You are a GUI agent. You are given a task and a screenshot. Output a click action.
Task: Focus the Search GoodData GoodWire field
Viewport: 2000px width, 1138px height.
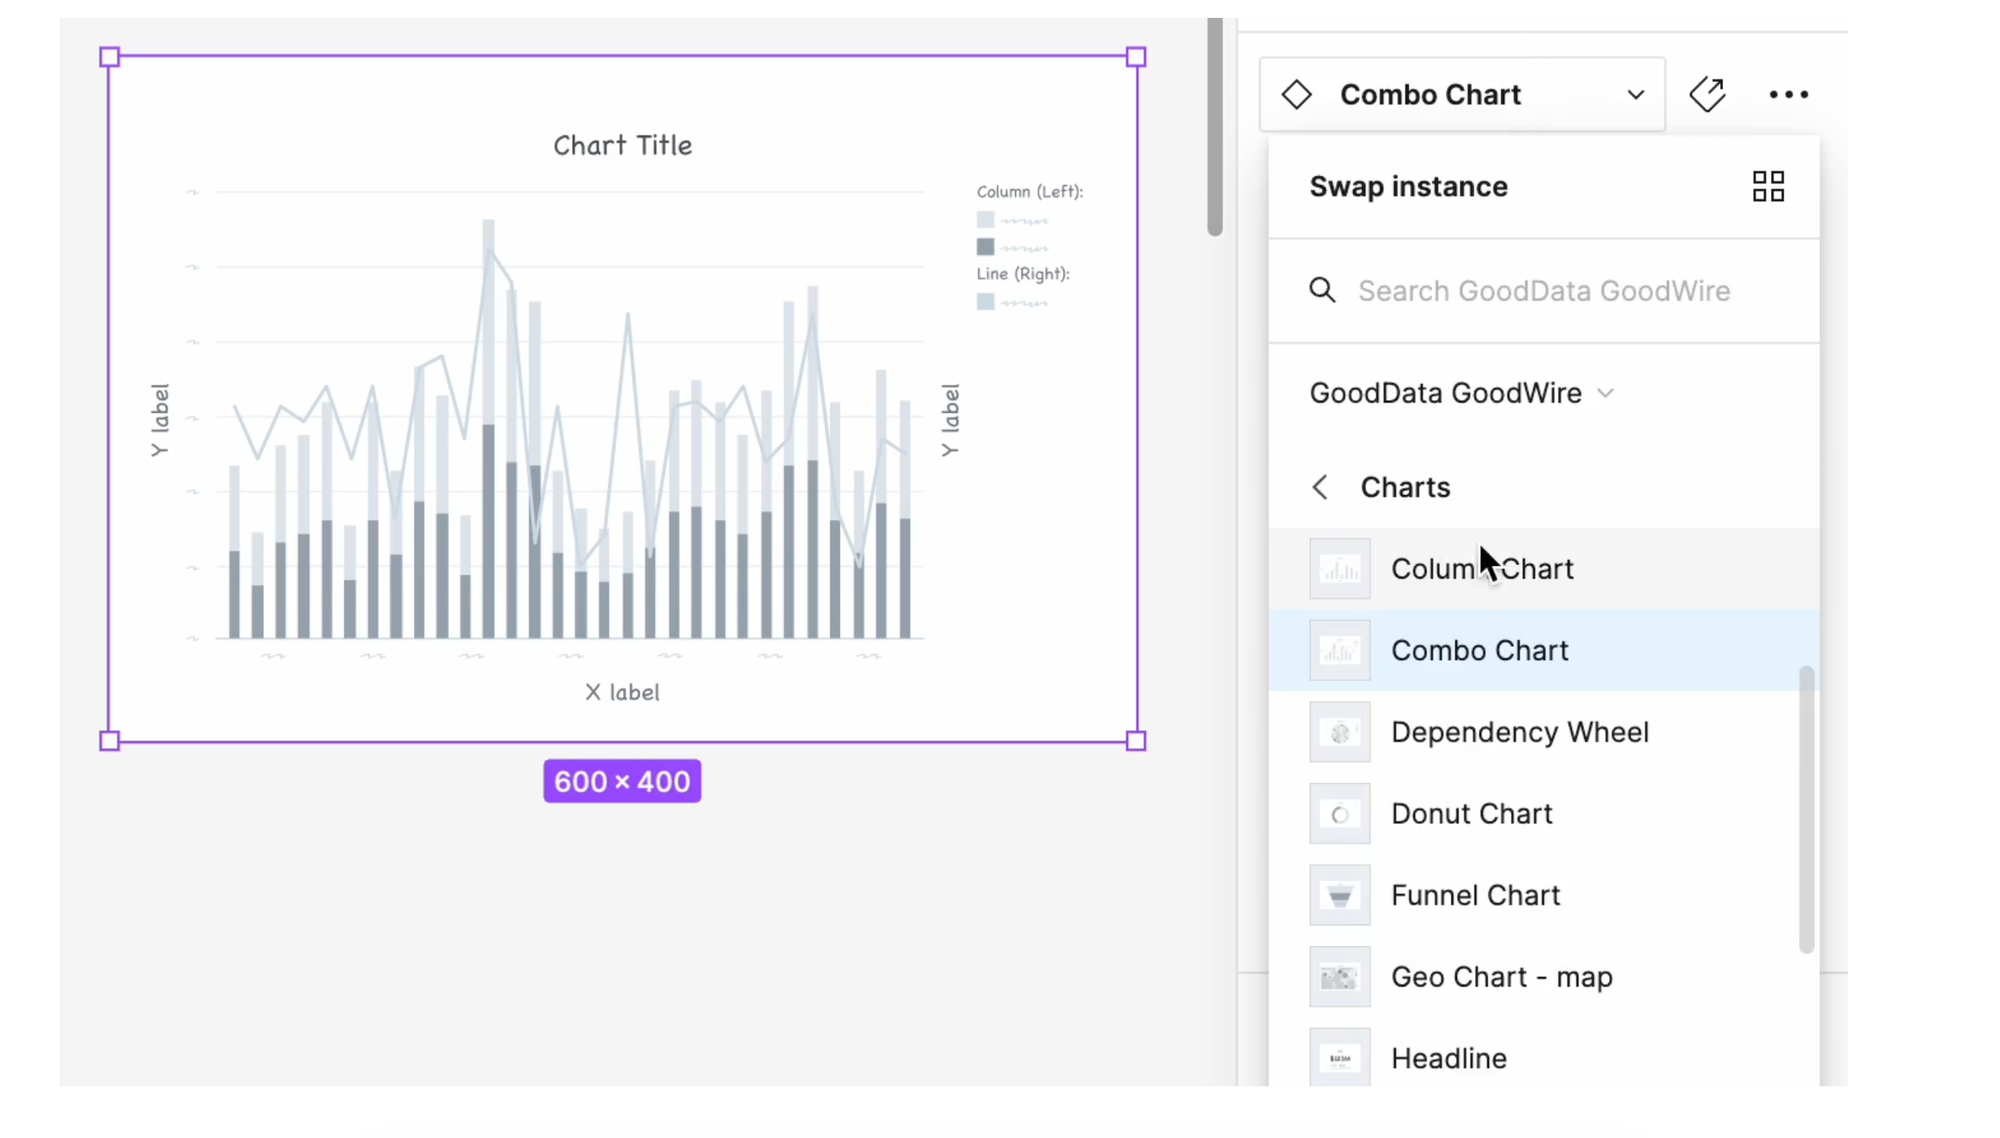(x=1544, y=291)
